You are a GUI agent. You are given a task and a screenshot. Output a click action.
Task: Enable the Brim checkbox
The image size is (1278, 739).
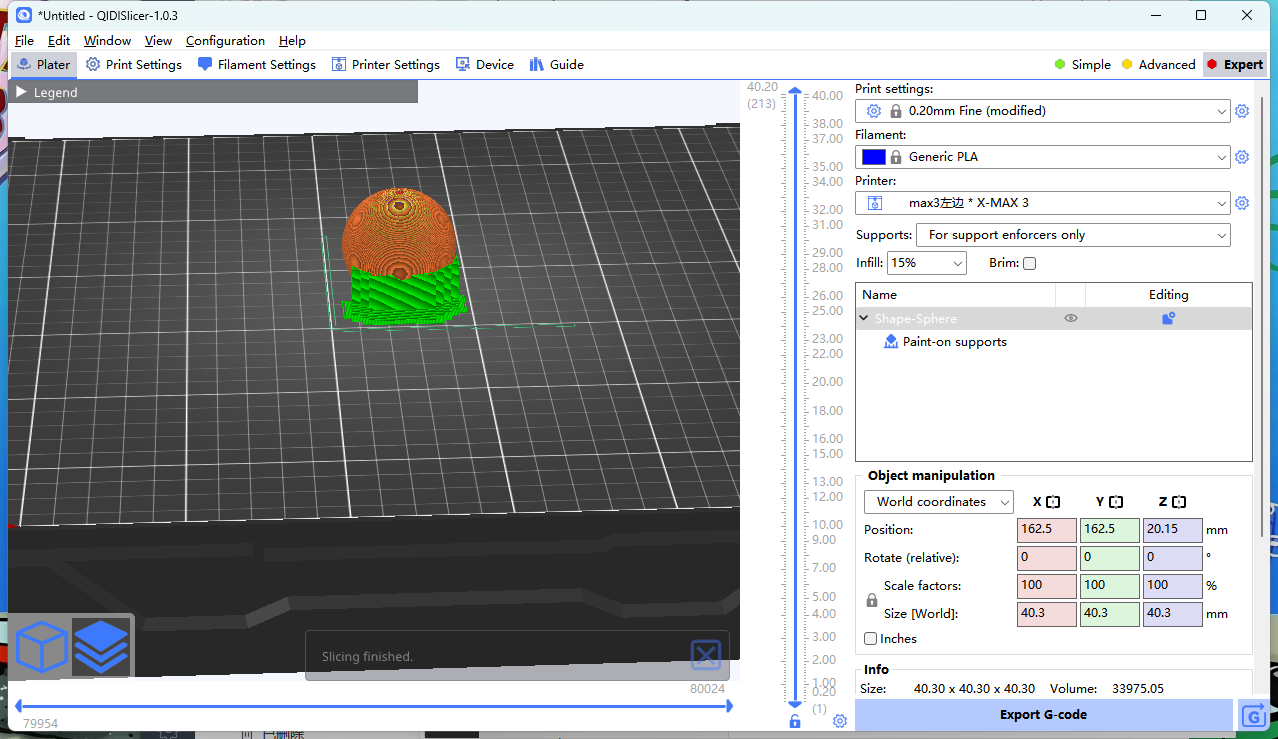coord(1030,264)
